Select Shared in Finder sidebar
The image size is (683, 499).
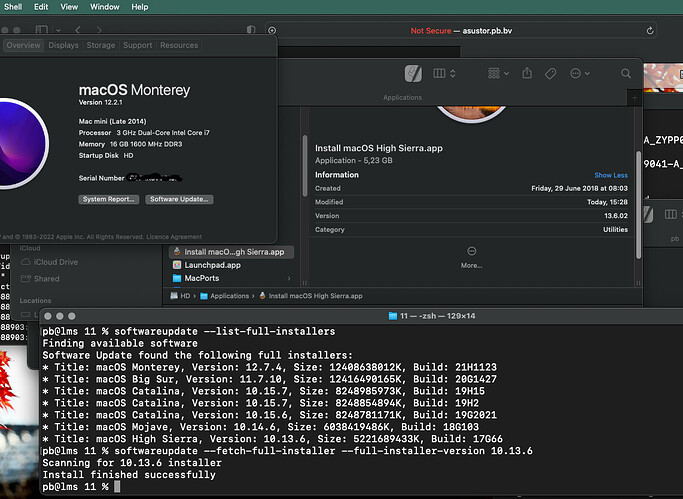tap(41, 279)
